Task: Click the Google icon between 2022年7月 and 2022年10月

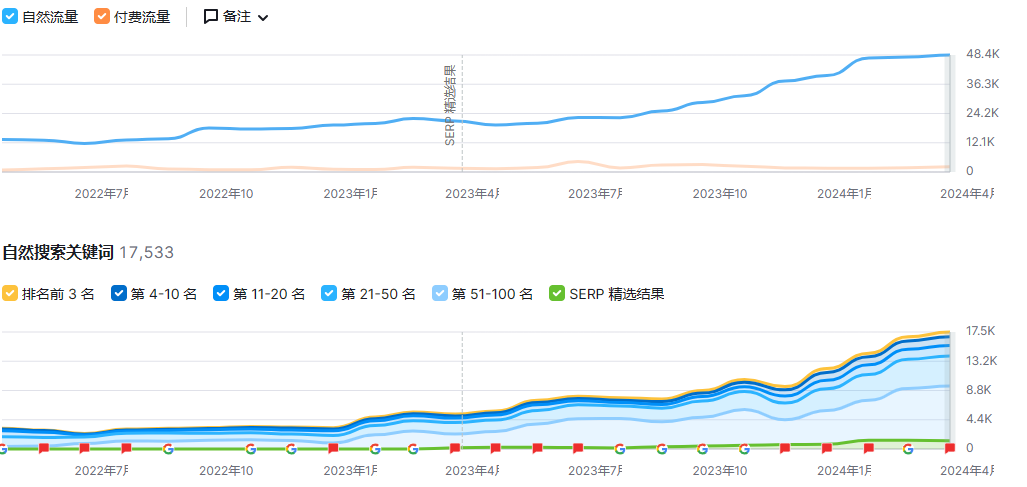Action: pyautogui.click(x=168, y=449)
